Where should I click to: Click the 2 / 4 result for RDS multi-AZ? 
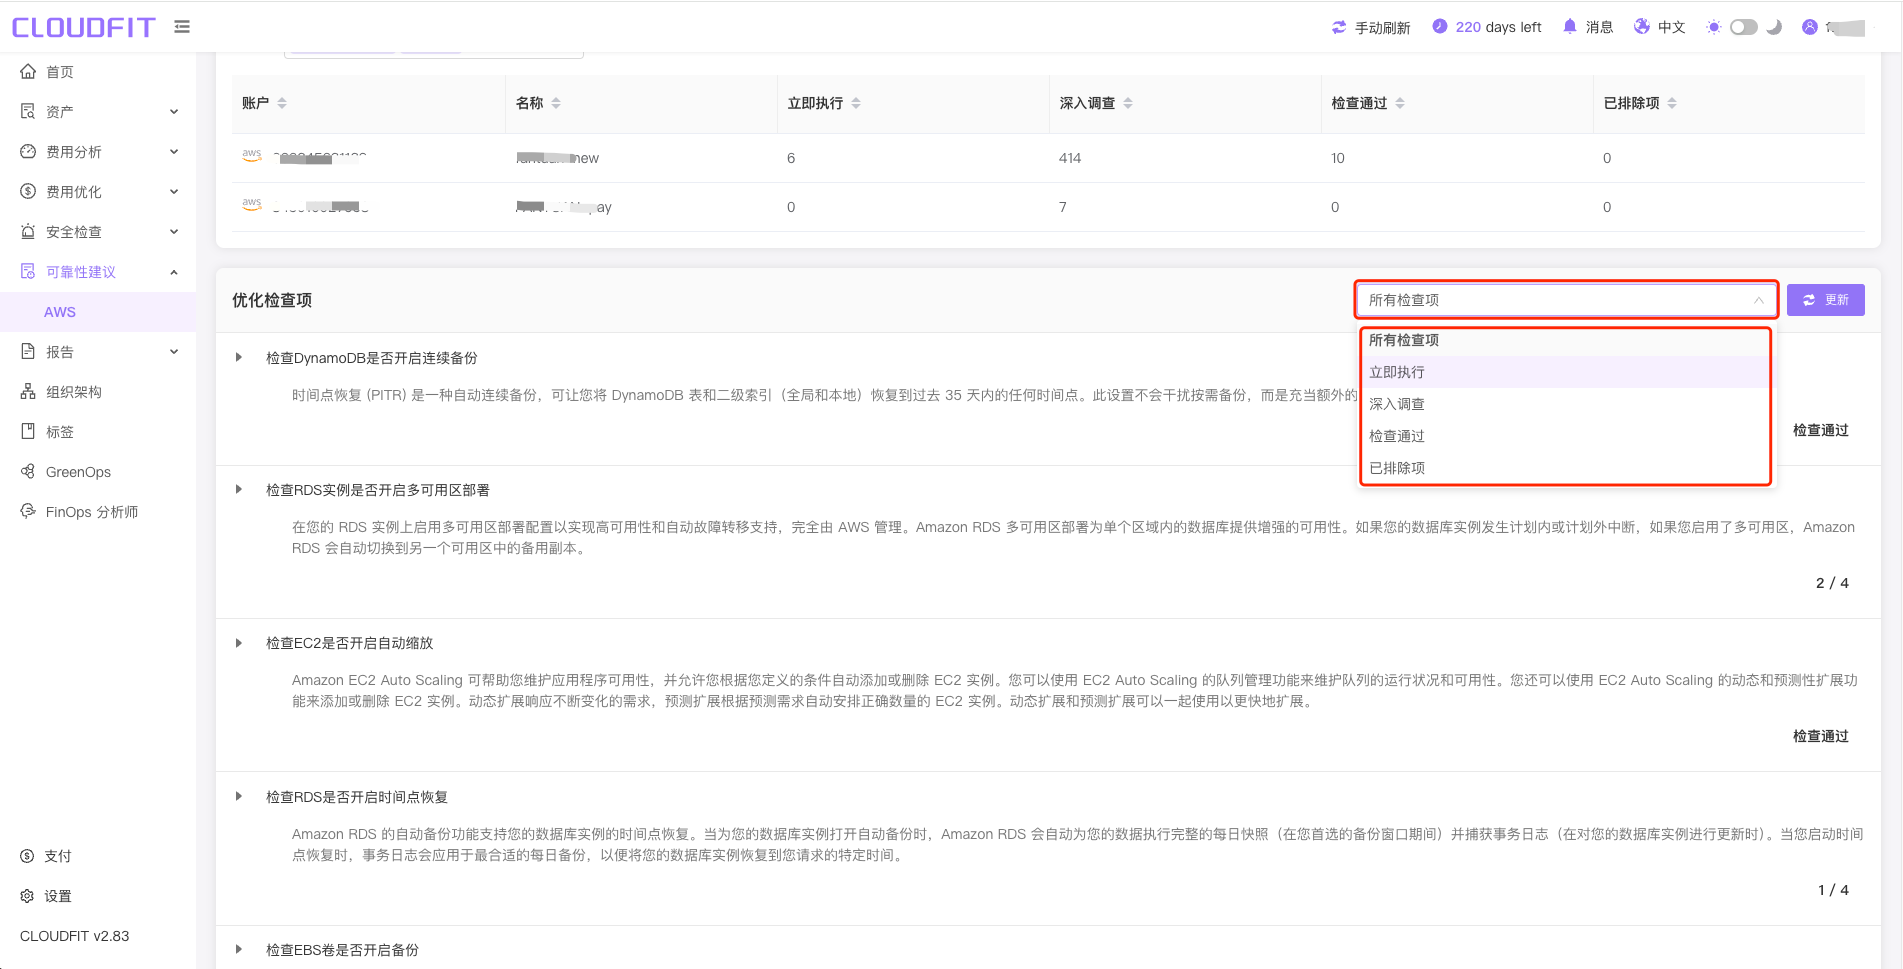pos(1832,583)
